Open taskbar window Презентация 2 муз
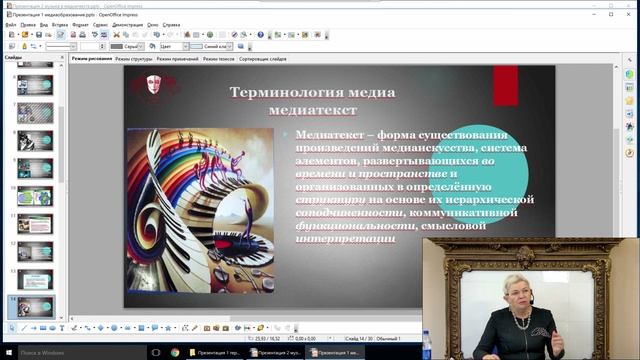The width and height of the screenshot is (640, 360). pyautogui.click(x=276, y=352)
